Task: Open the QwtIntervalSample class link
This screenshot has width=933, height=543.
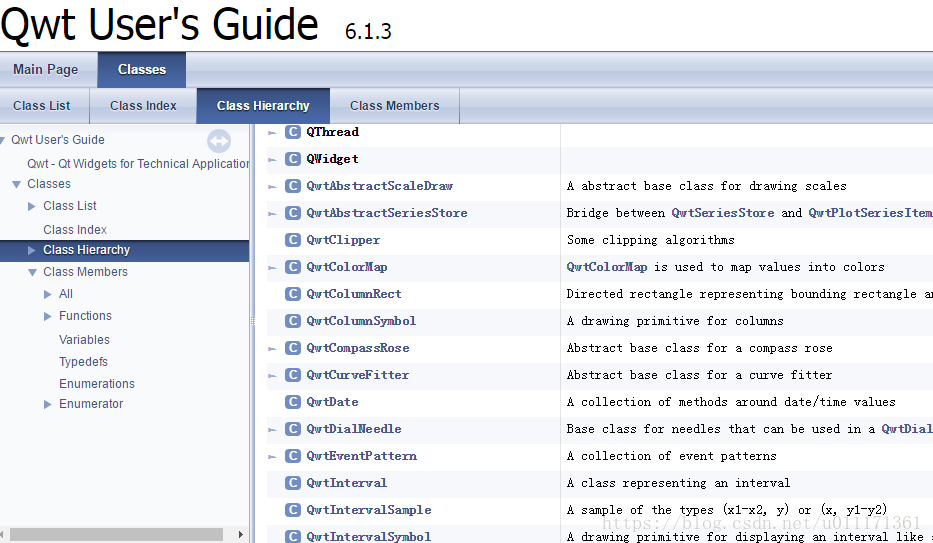Action: [x=369, y=510]
